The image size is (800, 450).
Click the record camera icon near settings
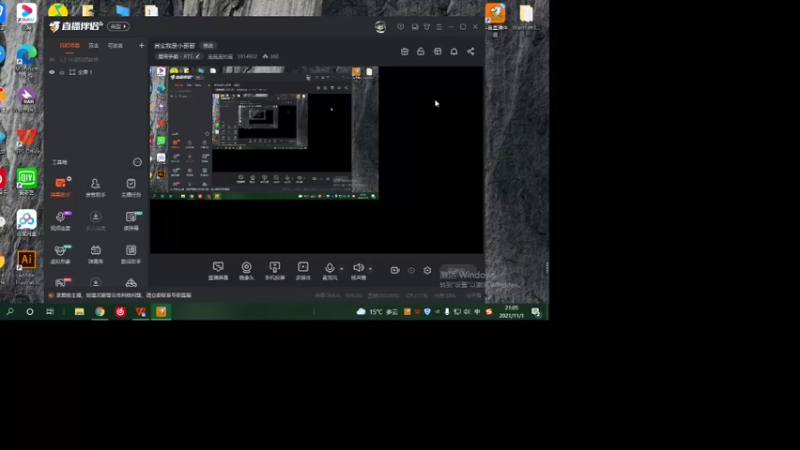coord(395,270)
